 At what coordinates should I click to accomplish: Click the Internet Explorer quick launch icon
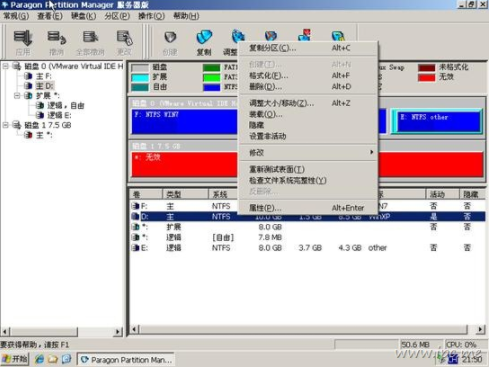coord(39,359)
